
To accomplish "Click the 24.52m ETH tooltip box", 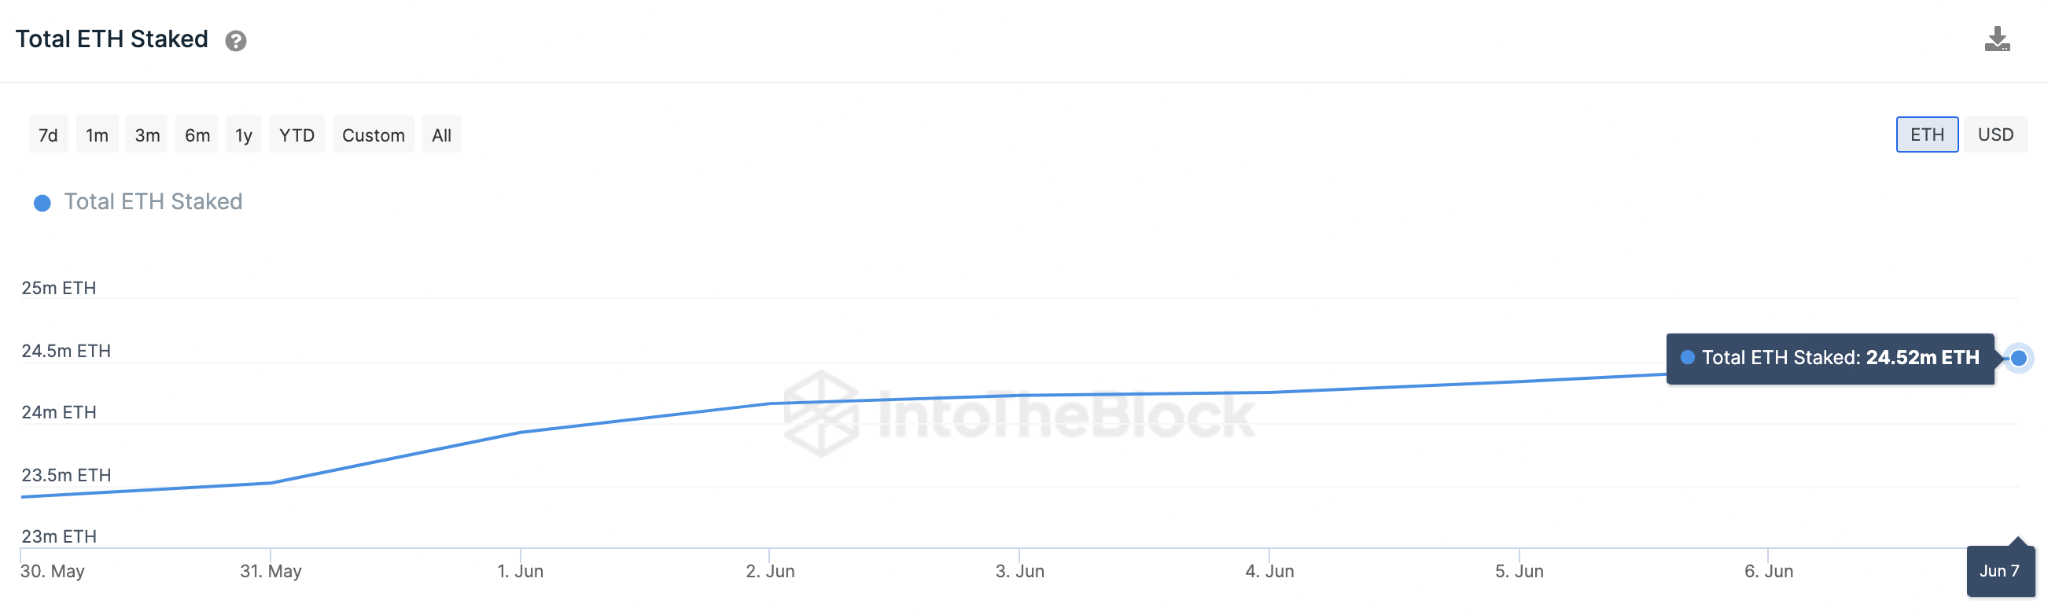I will 1830,358.
